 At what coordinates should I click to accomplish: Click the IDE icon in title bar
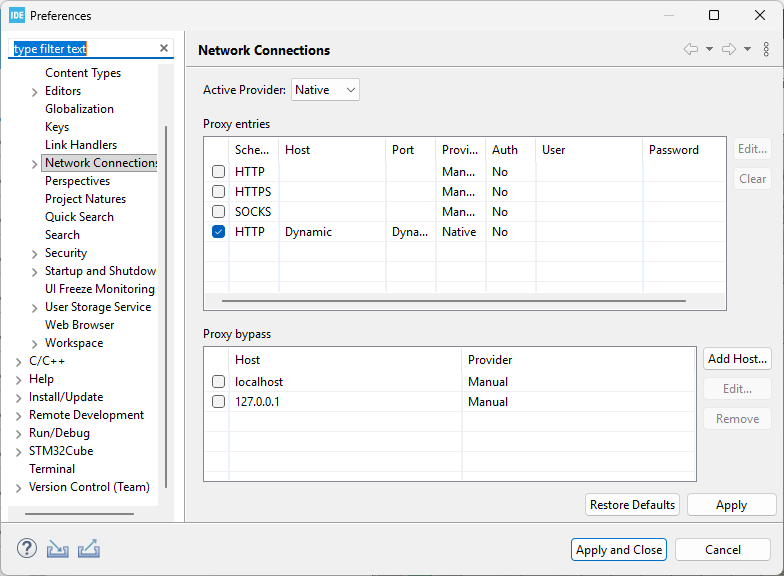tap(16, 16)
